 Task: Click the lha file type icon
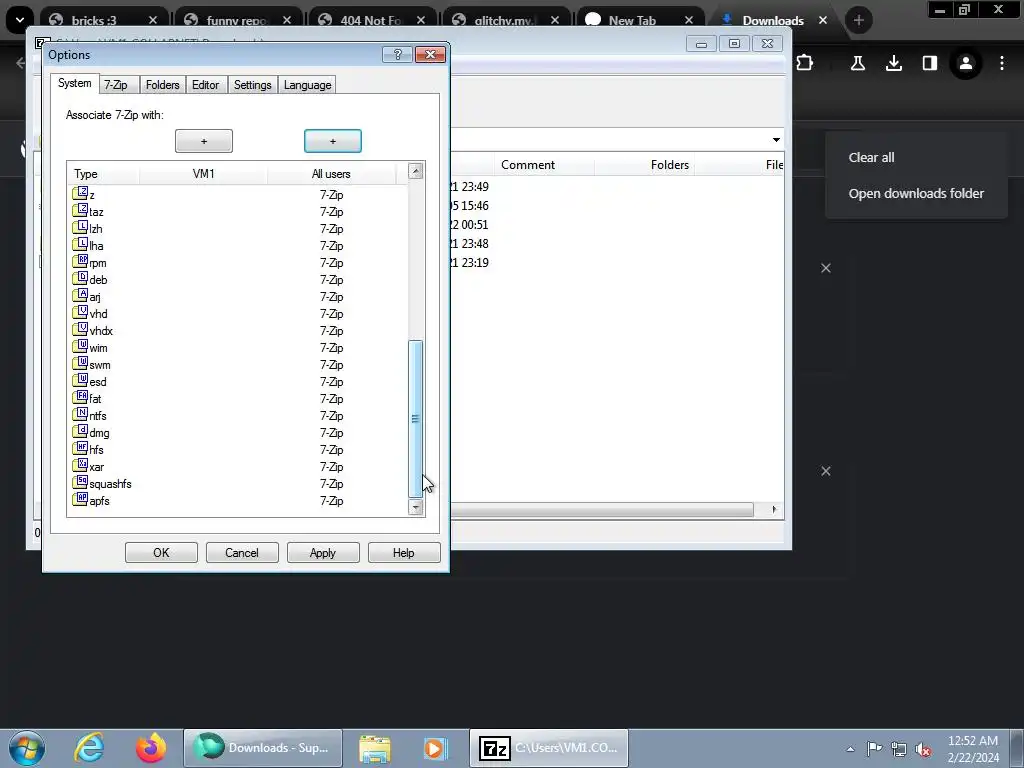(80, 245)
